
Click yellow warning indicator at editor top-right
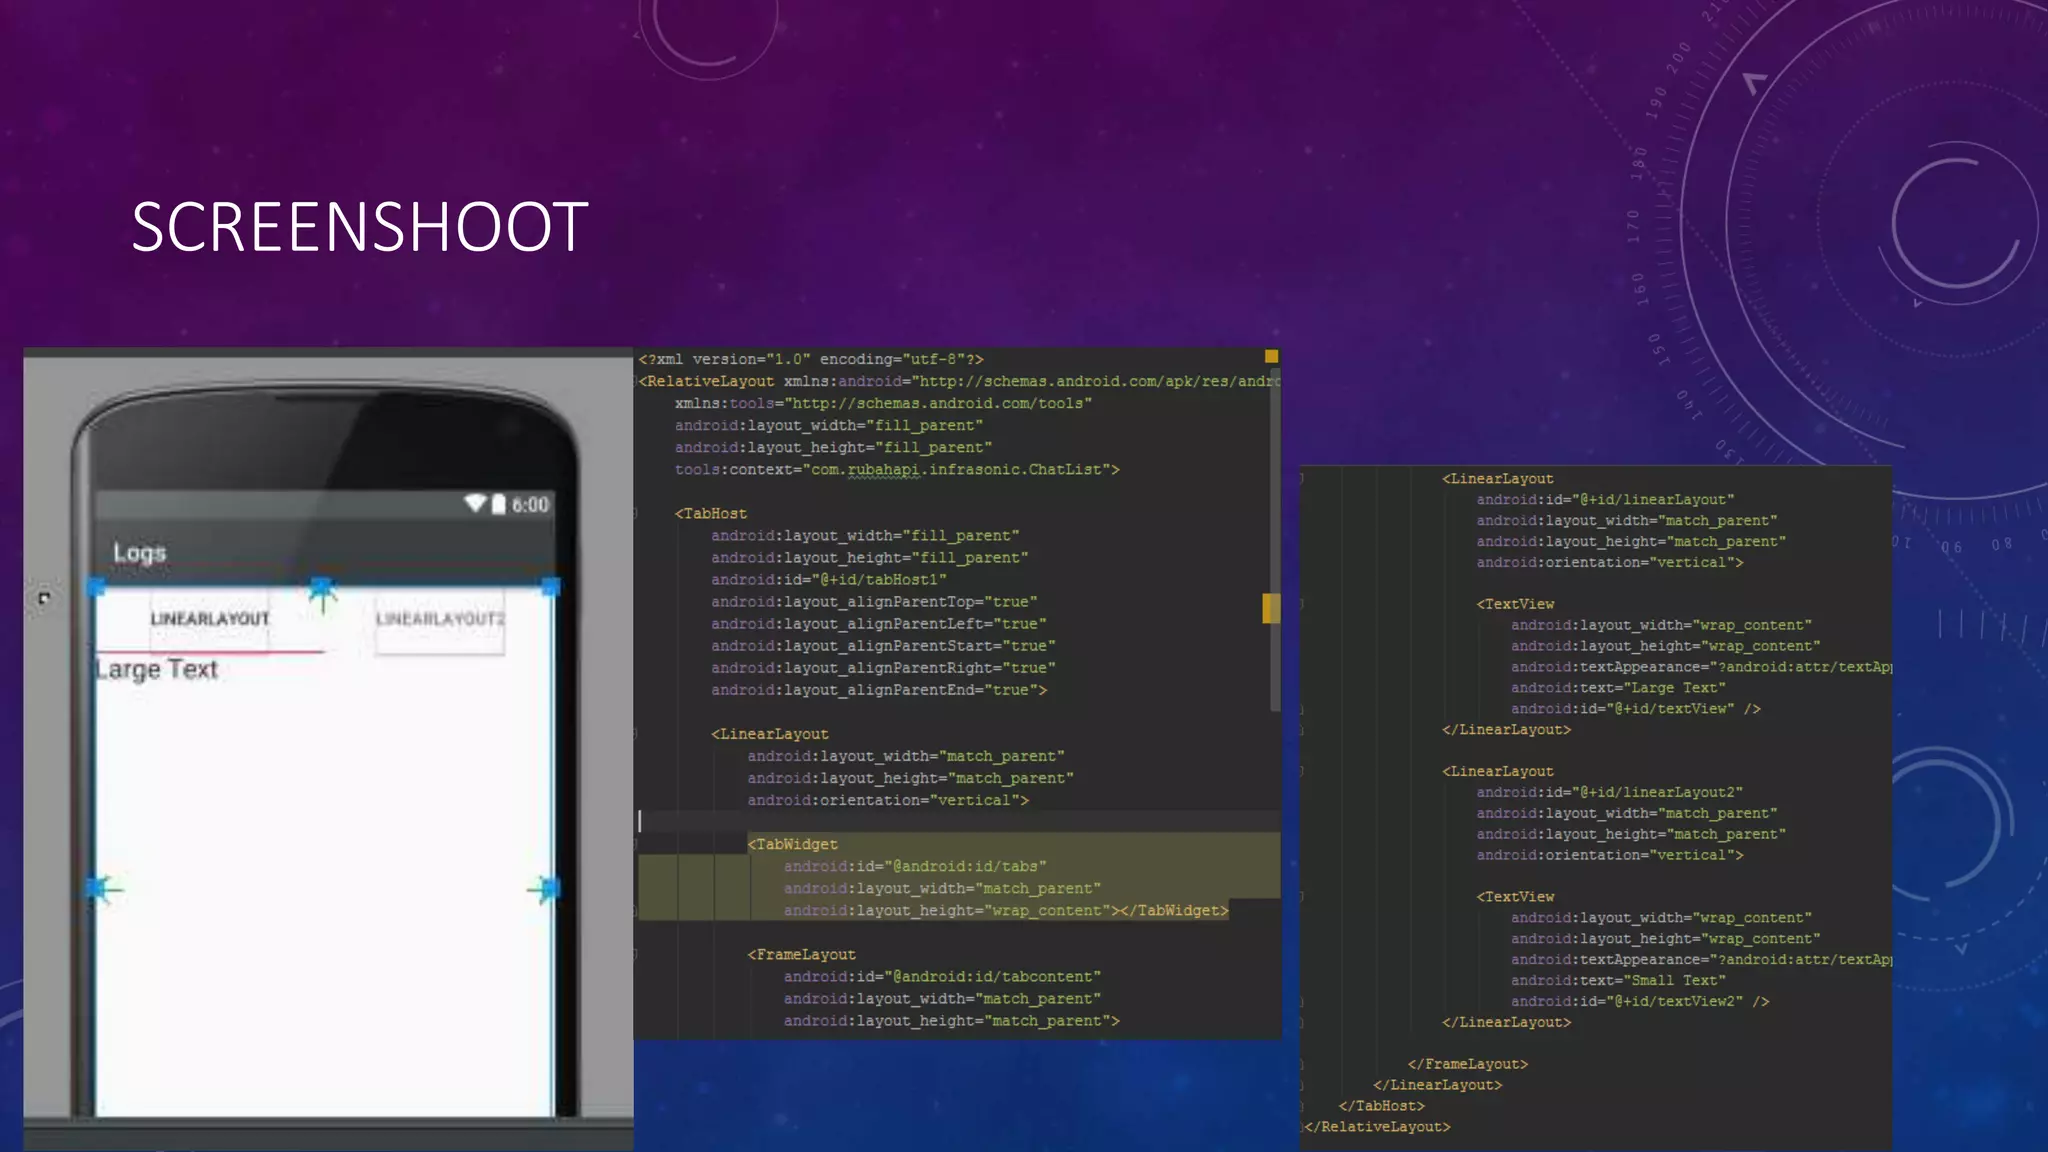[x=1271, y=356]
